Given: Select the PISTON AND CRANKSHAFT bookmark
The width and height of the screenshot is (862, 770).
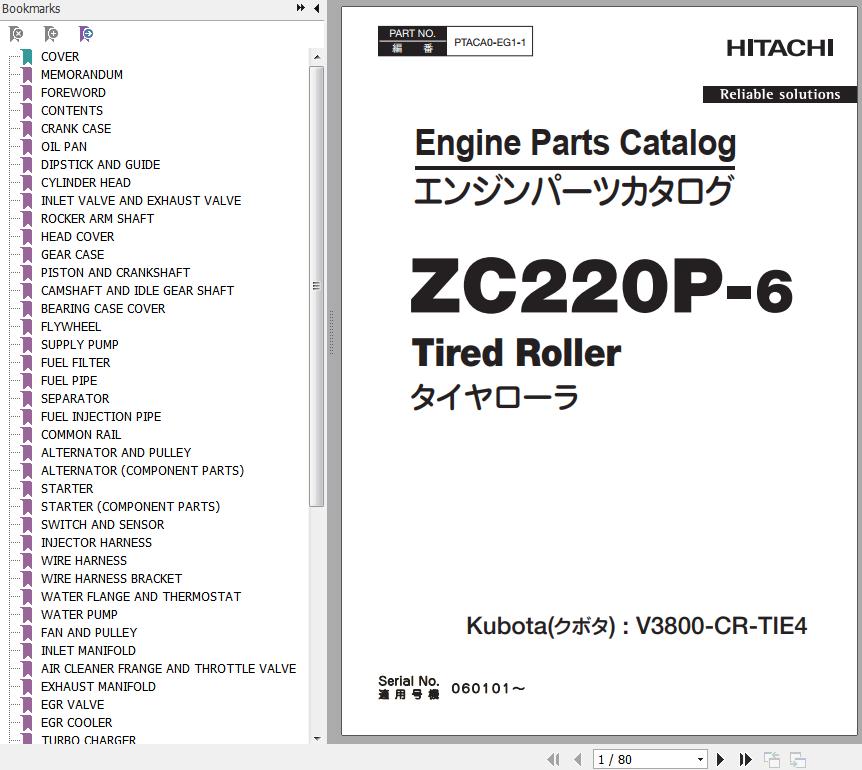Looking at the screenshot, I should coord(115,273).
